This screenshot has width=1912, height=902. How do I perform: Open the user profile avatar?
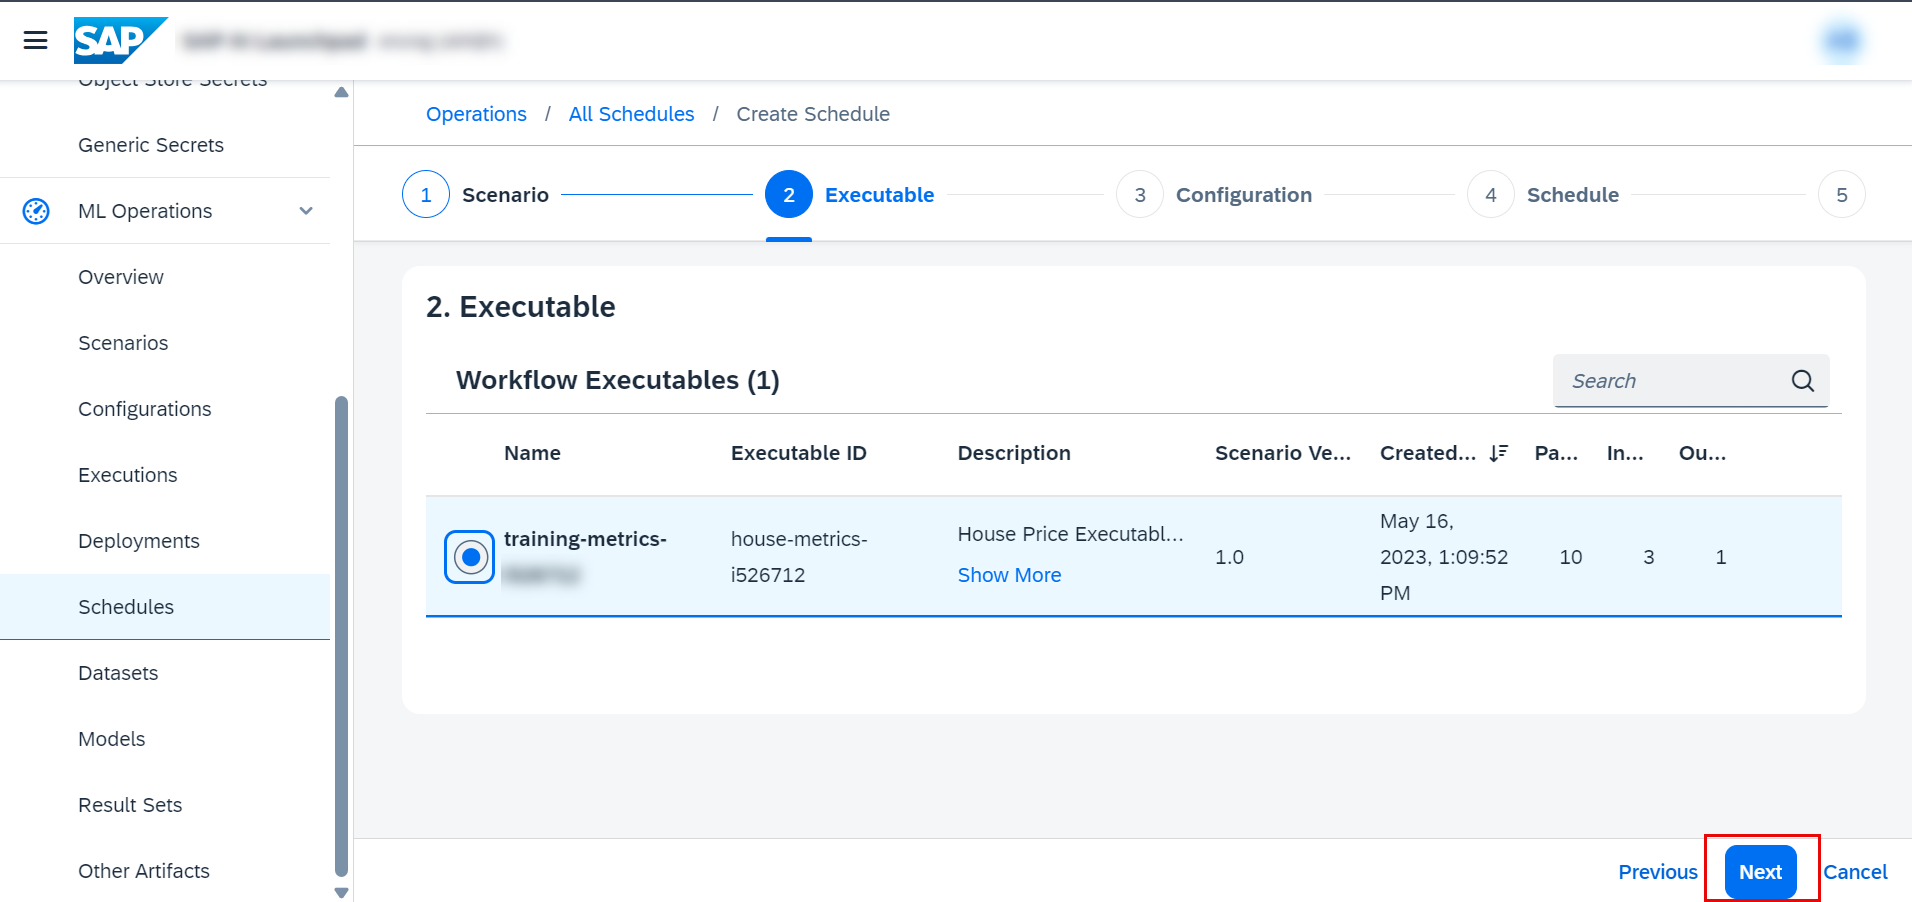click(1841, 41)
